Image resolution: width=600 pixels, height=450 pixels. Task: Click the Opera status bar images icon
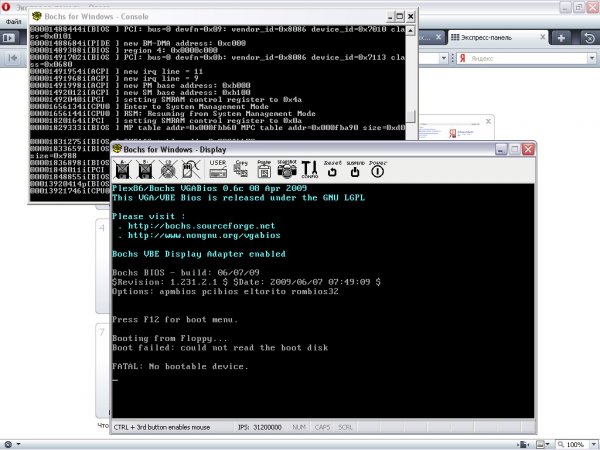tap(540, 444)
